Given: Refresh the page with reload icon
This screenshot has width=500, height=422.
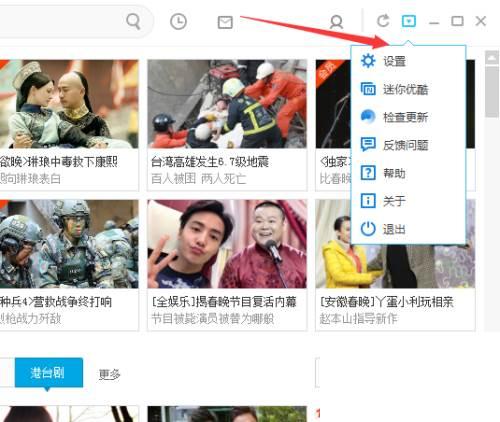Looking at the screenshot, I should [383, 21].
